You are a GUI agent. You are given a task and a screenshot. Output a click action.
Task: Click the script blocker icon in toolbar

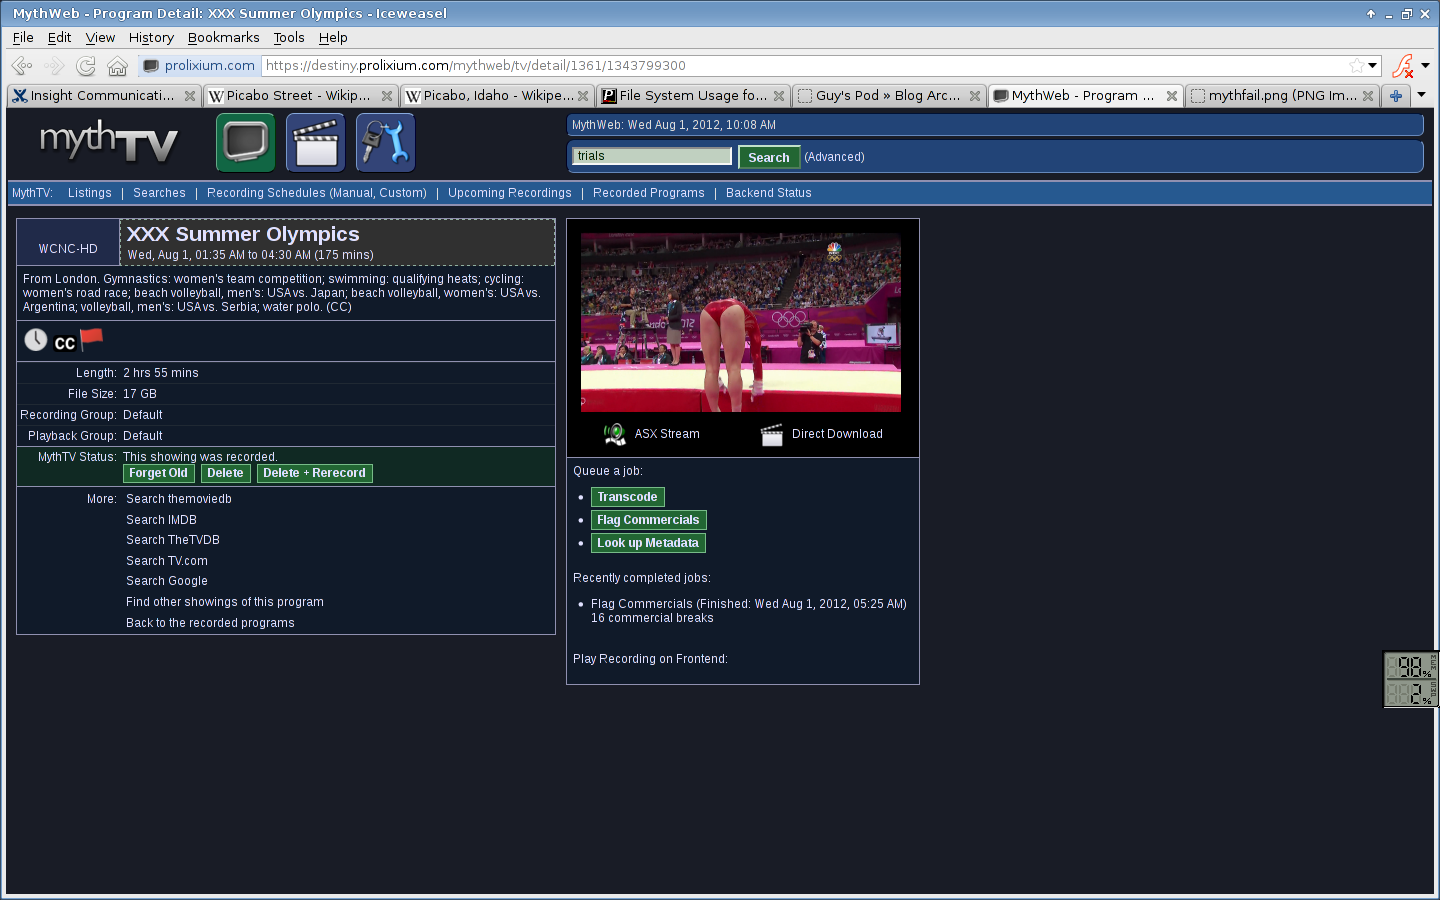pyautogui.click(x=1402, y=66)
